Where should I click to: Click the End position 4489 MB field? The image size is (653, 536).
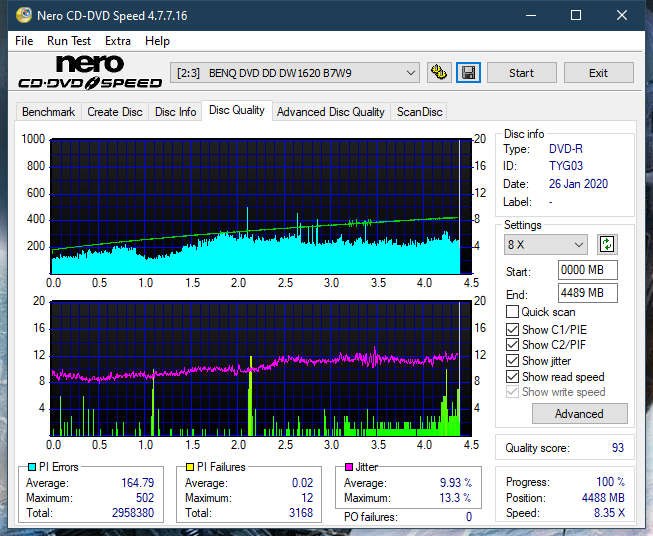[x=588, y=293]
